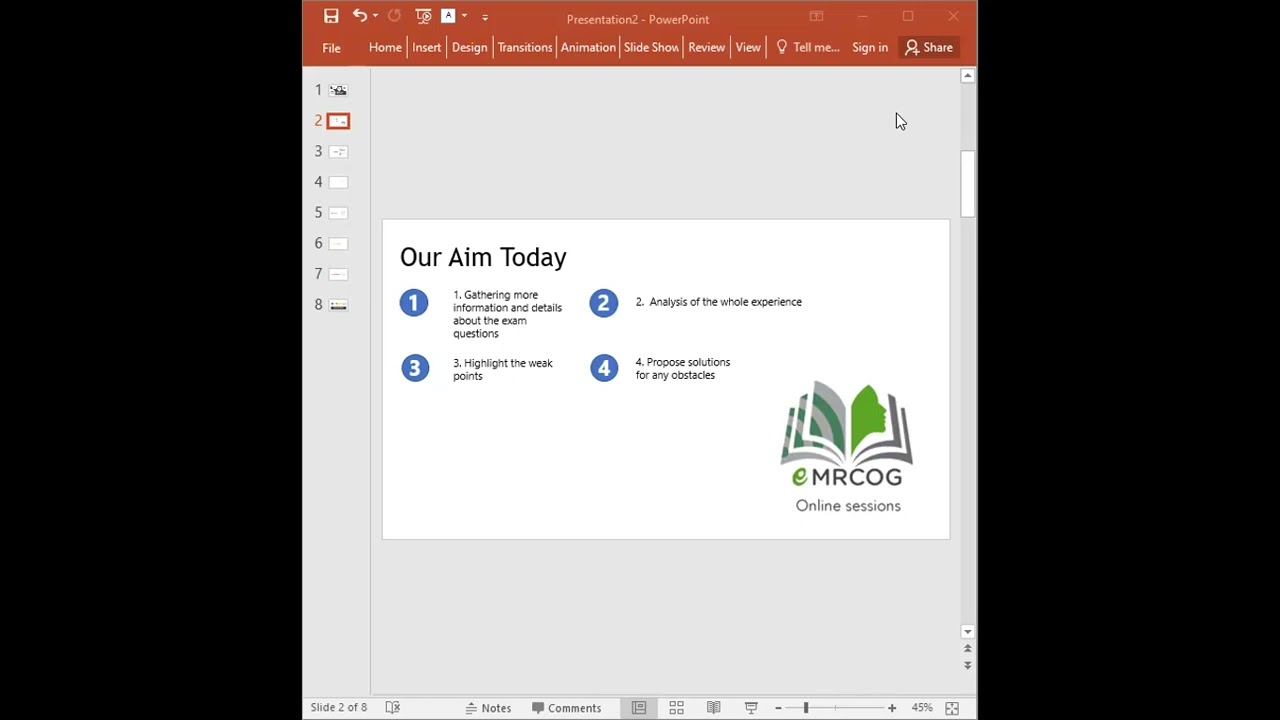Open the Design tab
This screenshot has width=1280, height=720.
point(469,48)
